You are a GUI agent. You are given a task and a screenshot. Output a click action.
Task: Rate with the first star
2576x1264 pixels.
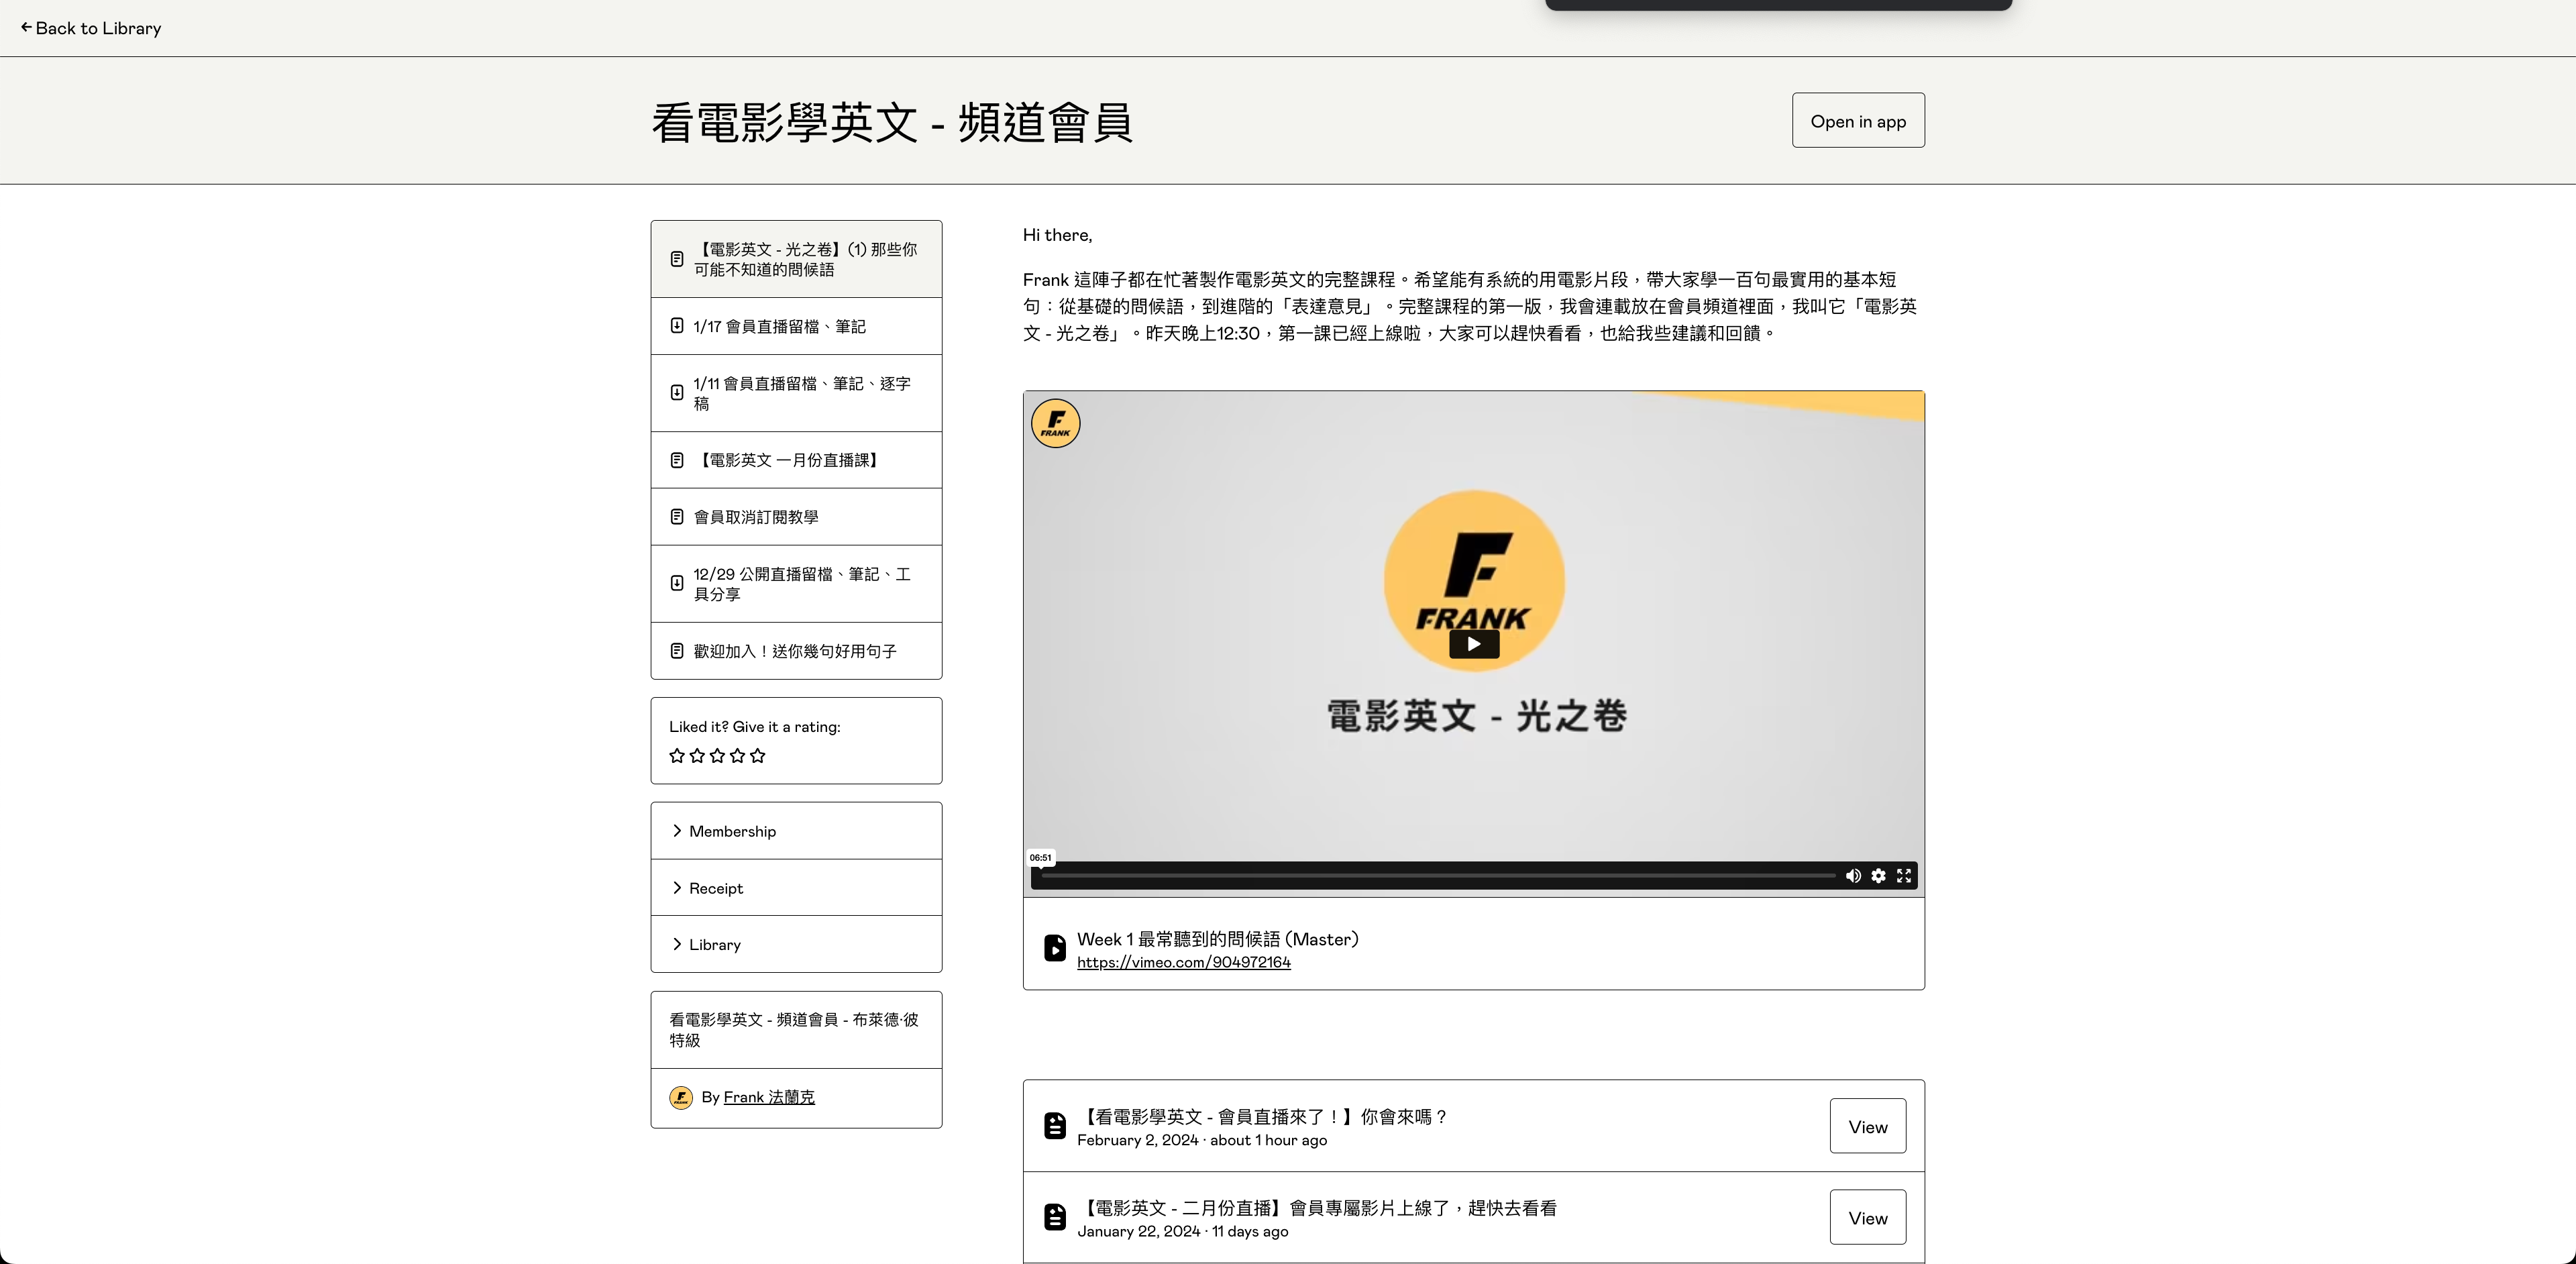(x=677, y=756)
